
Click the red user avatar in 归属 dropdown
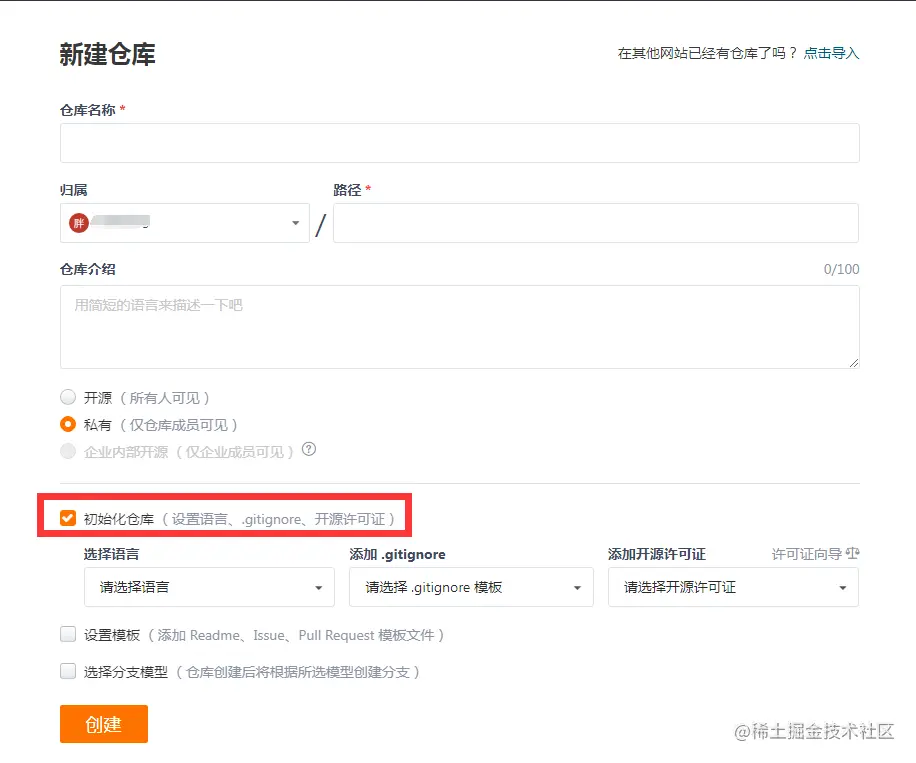(79, 223)
